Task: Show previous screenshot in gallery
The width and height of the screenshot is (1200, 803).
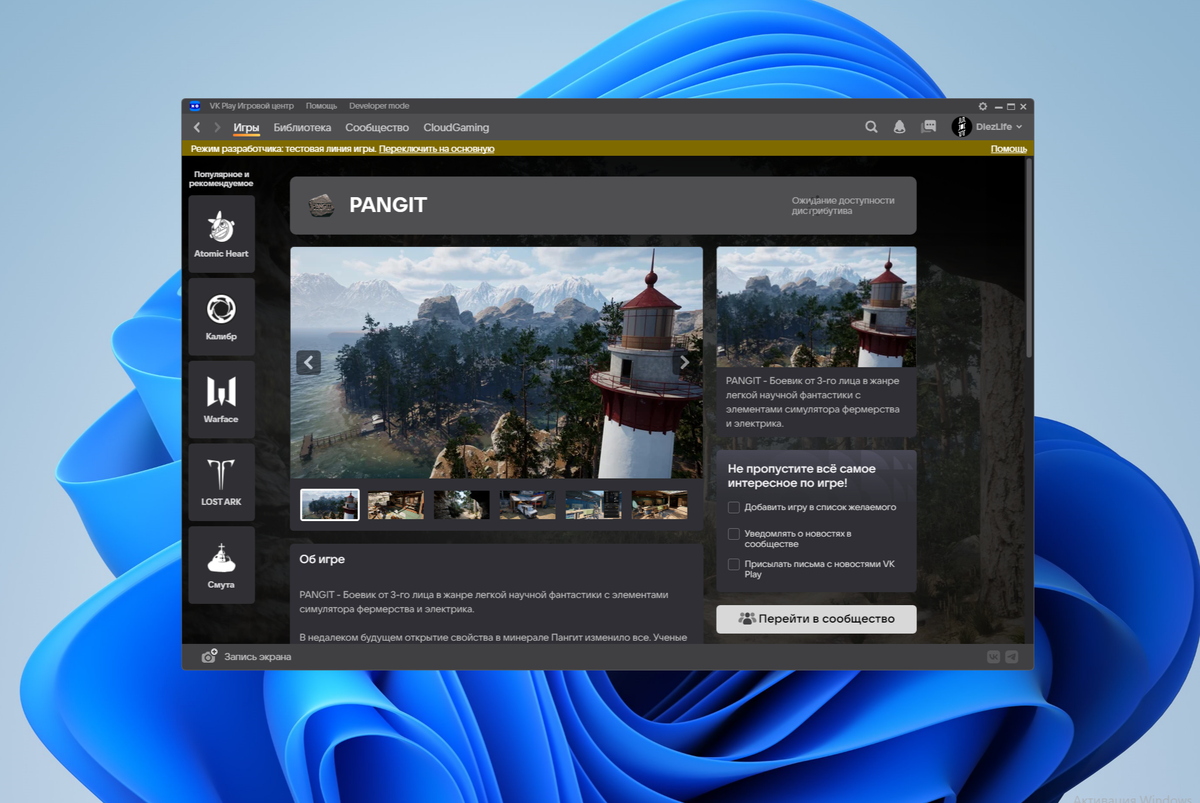Action: pos(309,362)
